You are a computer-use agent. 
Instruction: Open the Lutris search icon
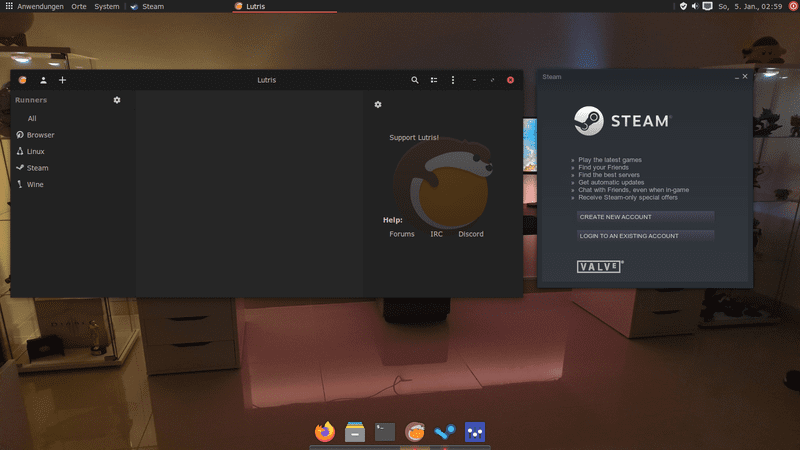pyautogui.click(x=415, y=80)
